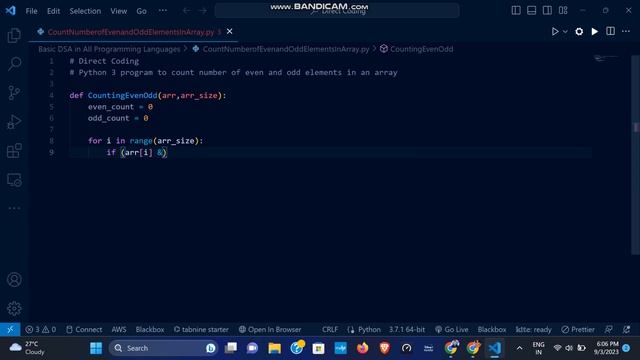This screenshot has height=360, width=640.
Task: Run the Python file with play outline
Action: click(x=555, y=31)
